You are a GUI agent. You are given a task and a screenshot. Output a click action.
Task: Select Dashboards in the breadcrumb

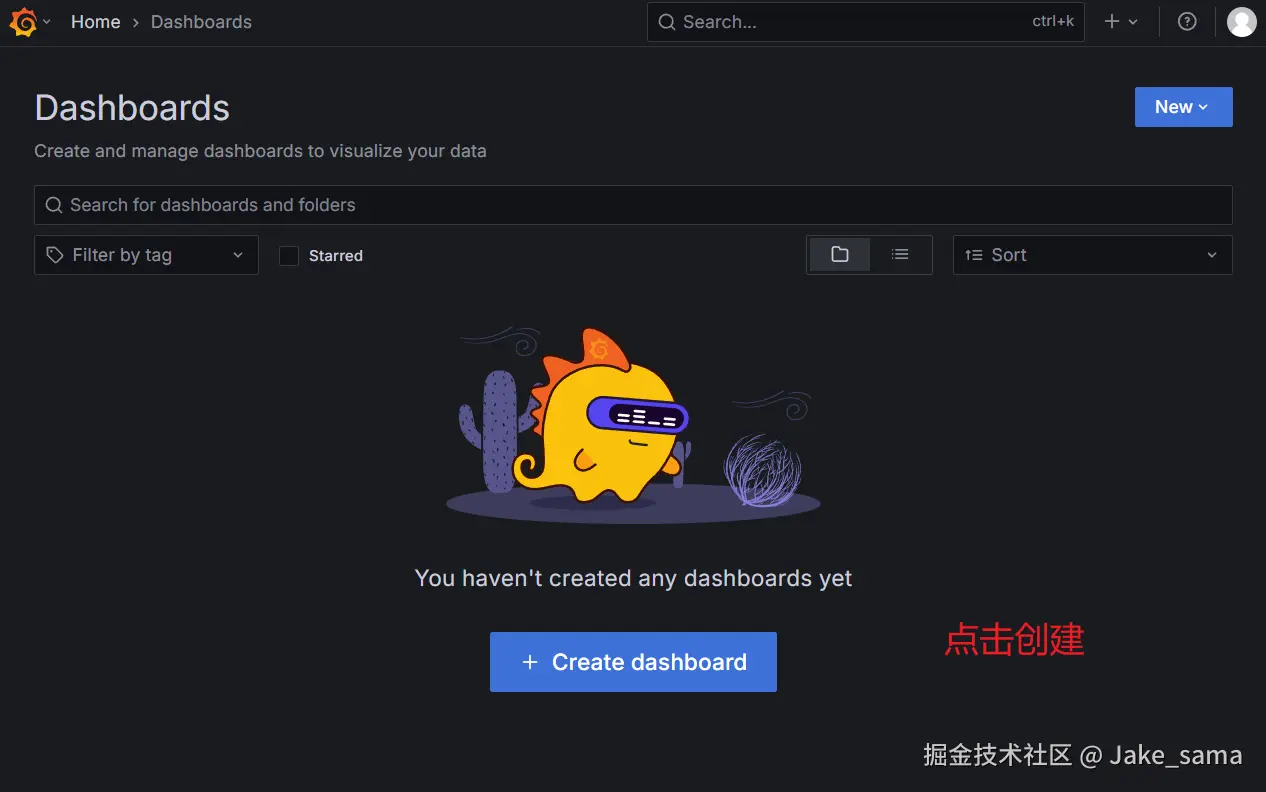pyautogui.click(x=201, y=21)
